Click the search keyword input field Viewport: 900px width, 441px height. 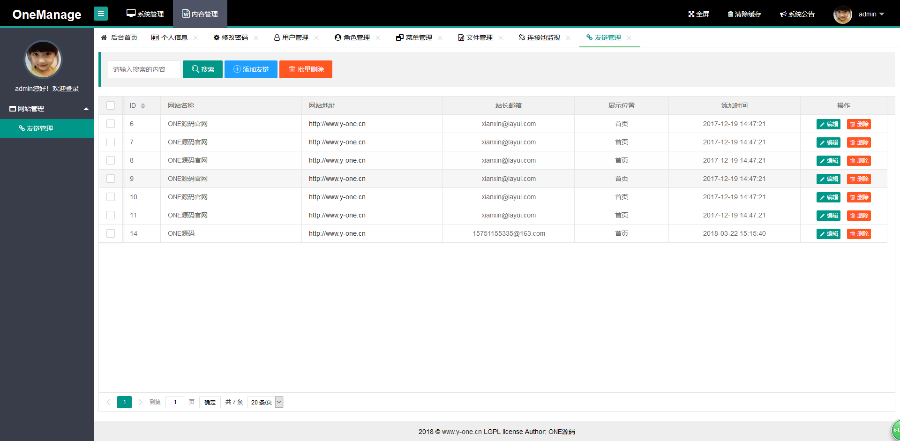(x=142, y=69)
